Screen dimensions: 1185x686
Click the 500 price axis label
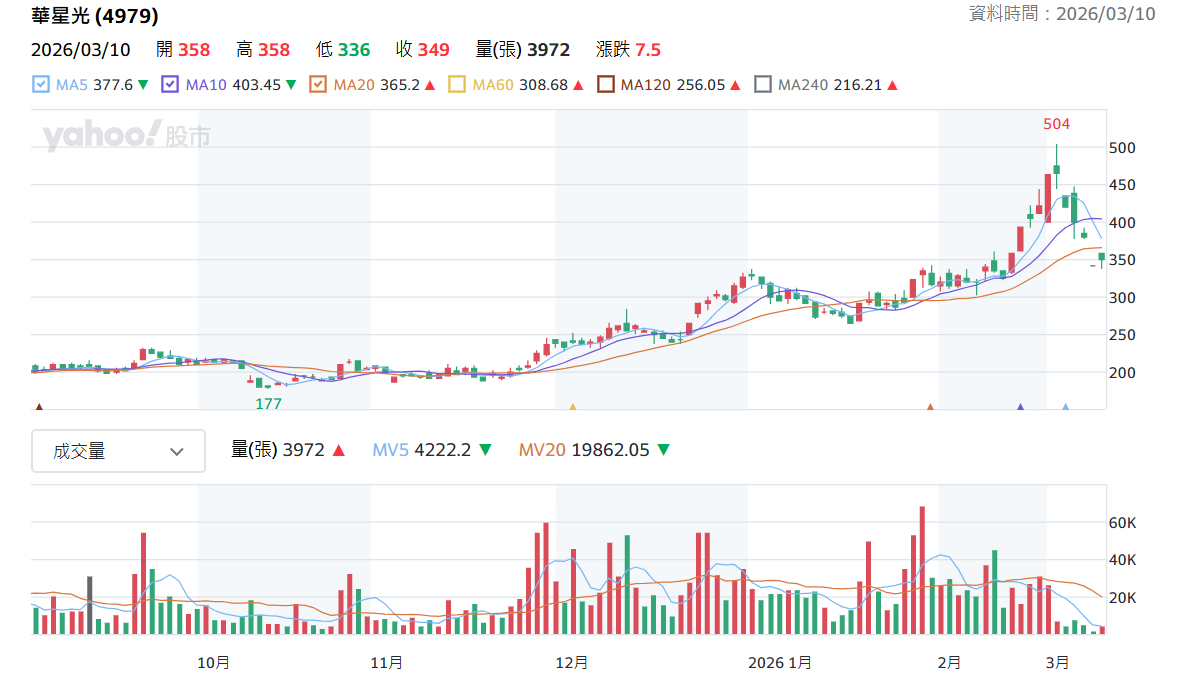[x=1122, y=148]
